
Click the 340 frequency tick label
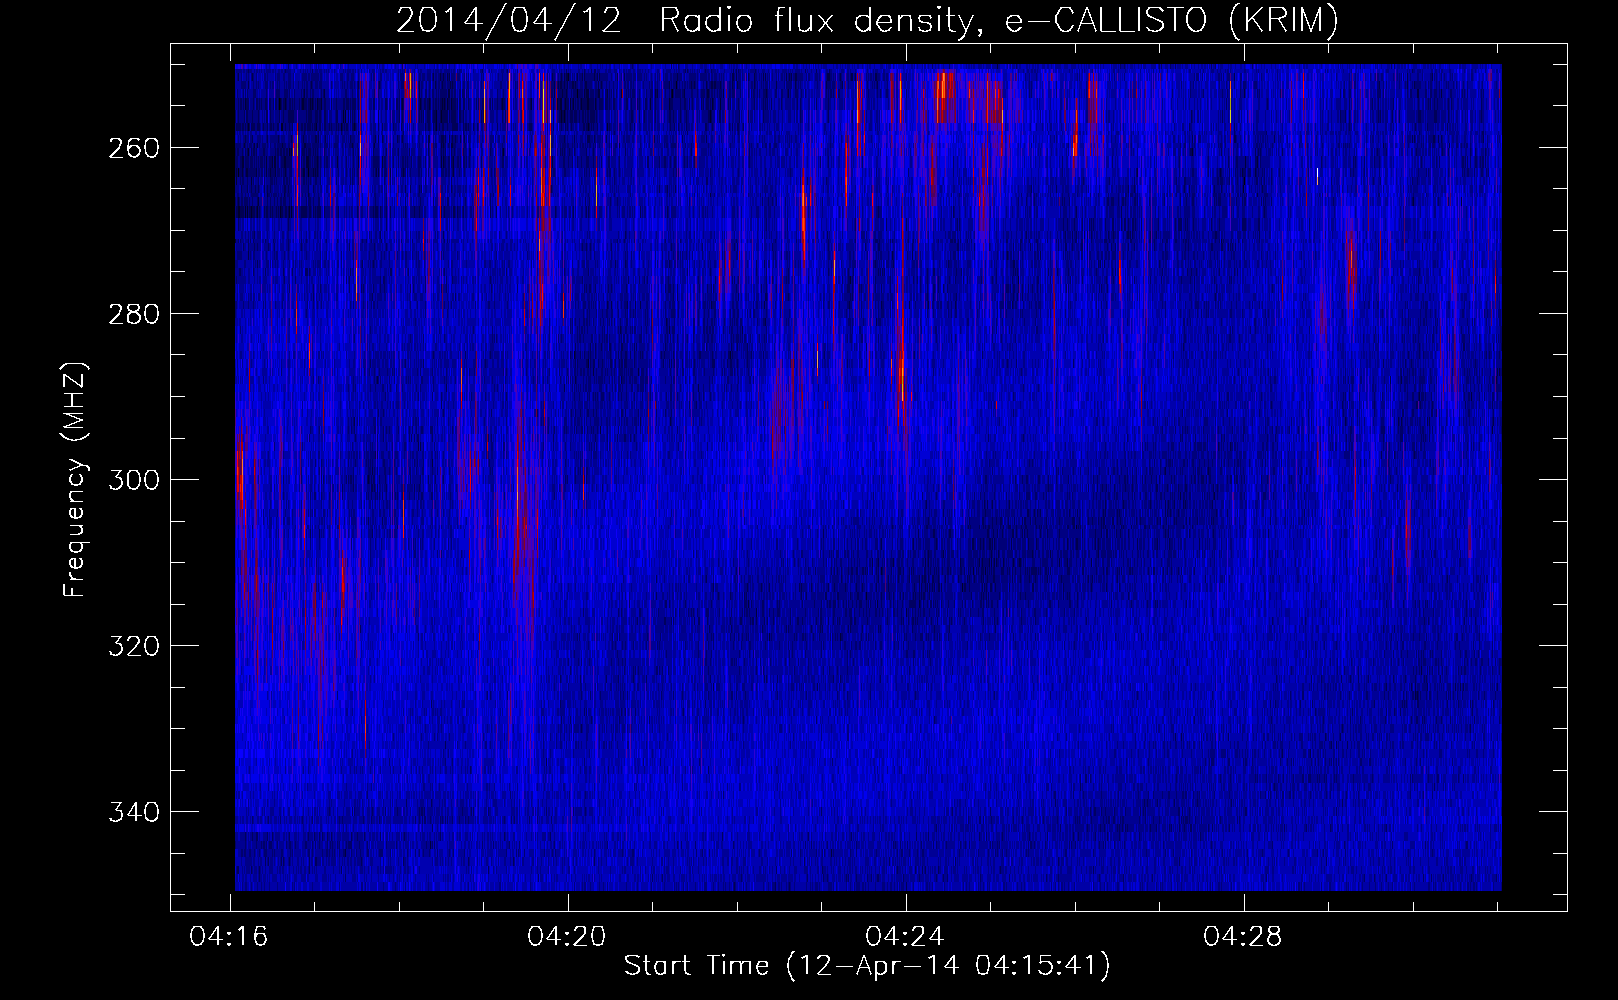tap(133, 812)
